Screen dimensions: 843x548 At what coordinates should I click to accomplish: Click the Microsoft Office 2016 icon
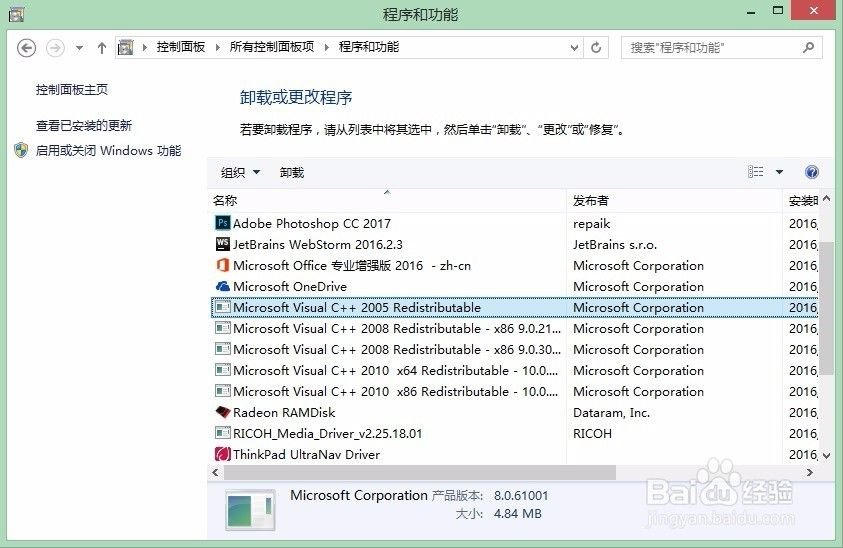click(223, 265)
